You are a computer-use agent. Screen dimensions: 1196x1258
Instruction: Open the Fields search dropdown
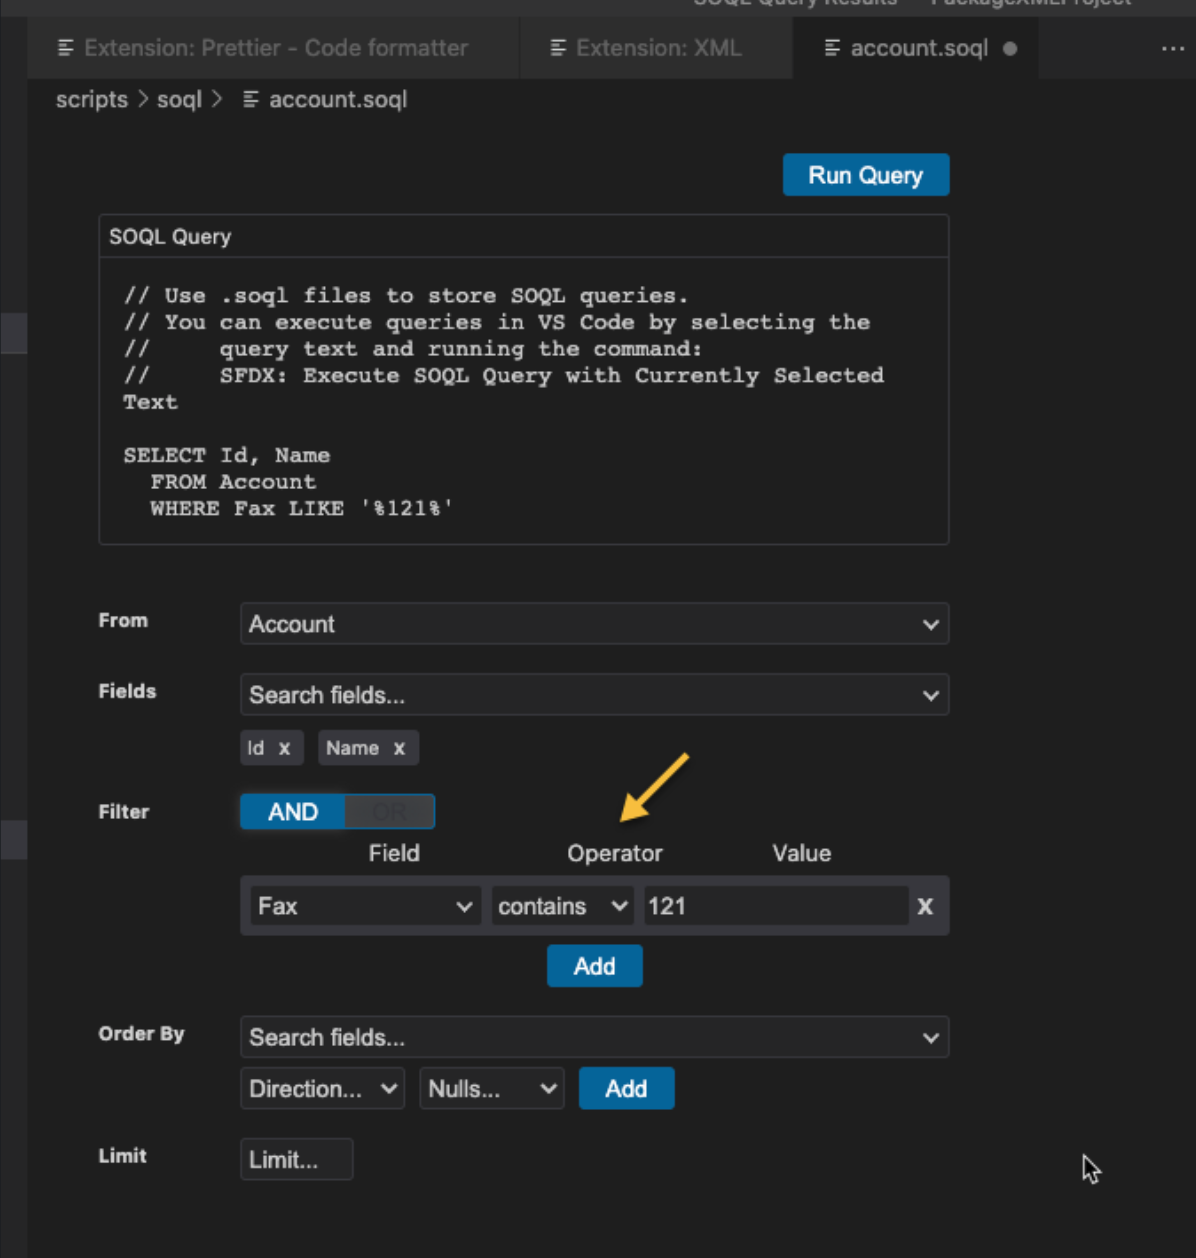pyautogui.click(x=594, y=695)
